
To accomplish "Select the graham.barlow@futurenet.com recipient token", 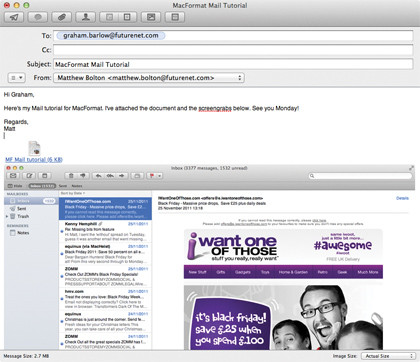I will (x=111, y=35).
